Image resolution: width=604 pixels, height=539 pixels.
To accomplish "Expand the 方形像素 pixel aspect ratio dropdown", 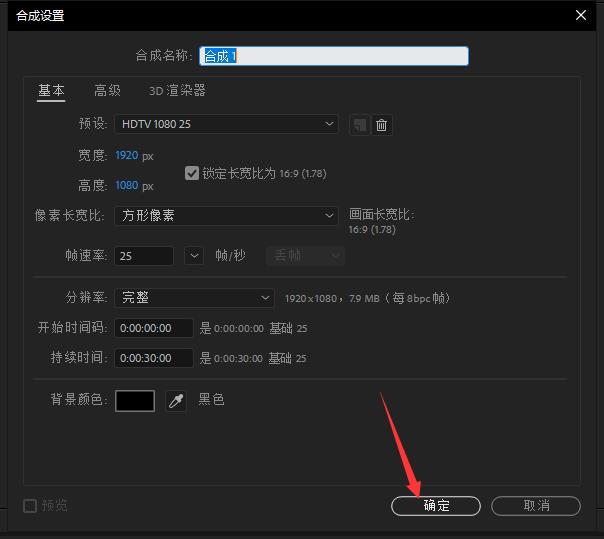I will pyautogui.click(x=226, y=215).
